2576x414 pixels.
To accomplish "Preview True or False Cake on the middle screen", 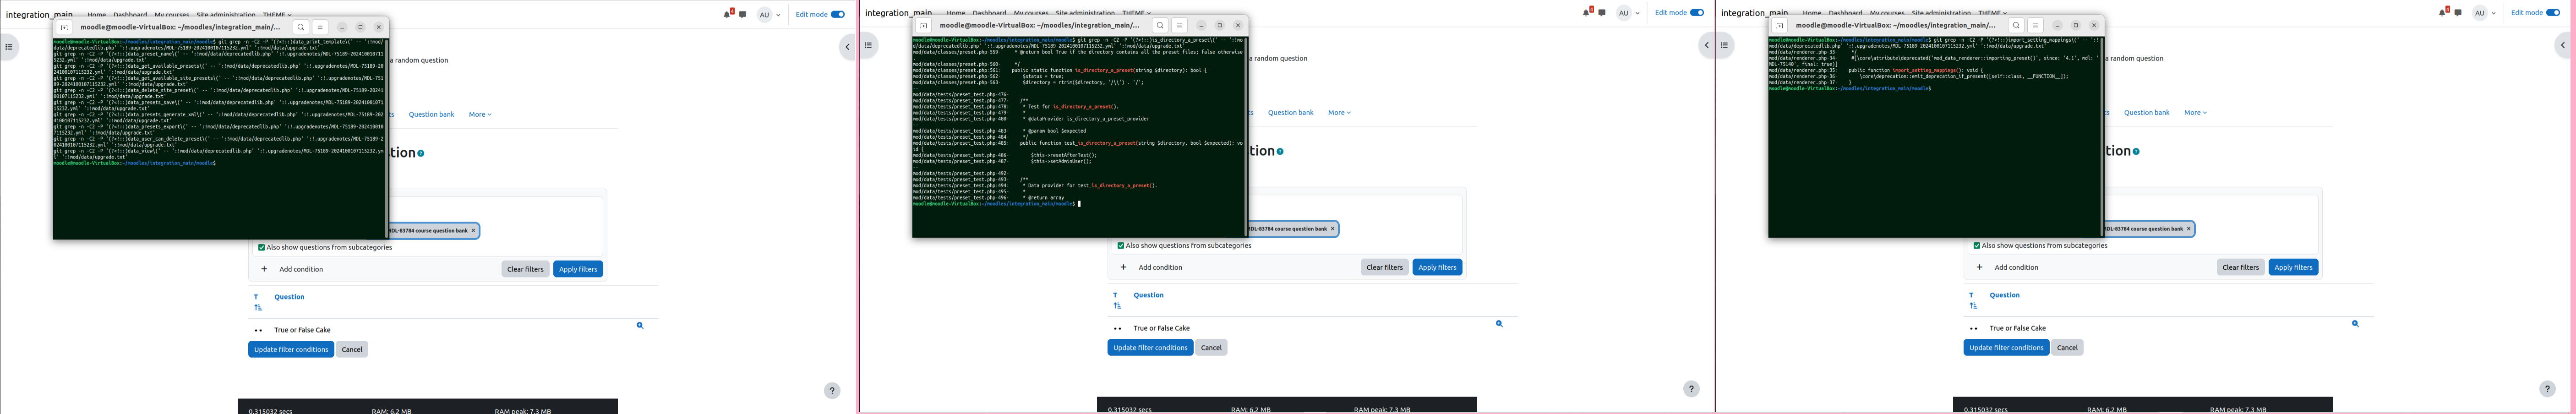I will coord(1499,323).
